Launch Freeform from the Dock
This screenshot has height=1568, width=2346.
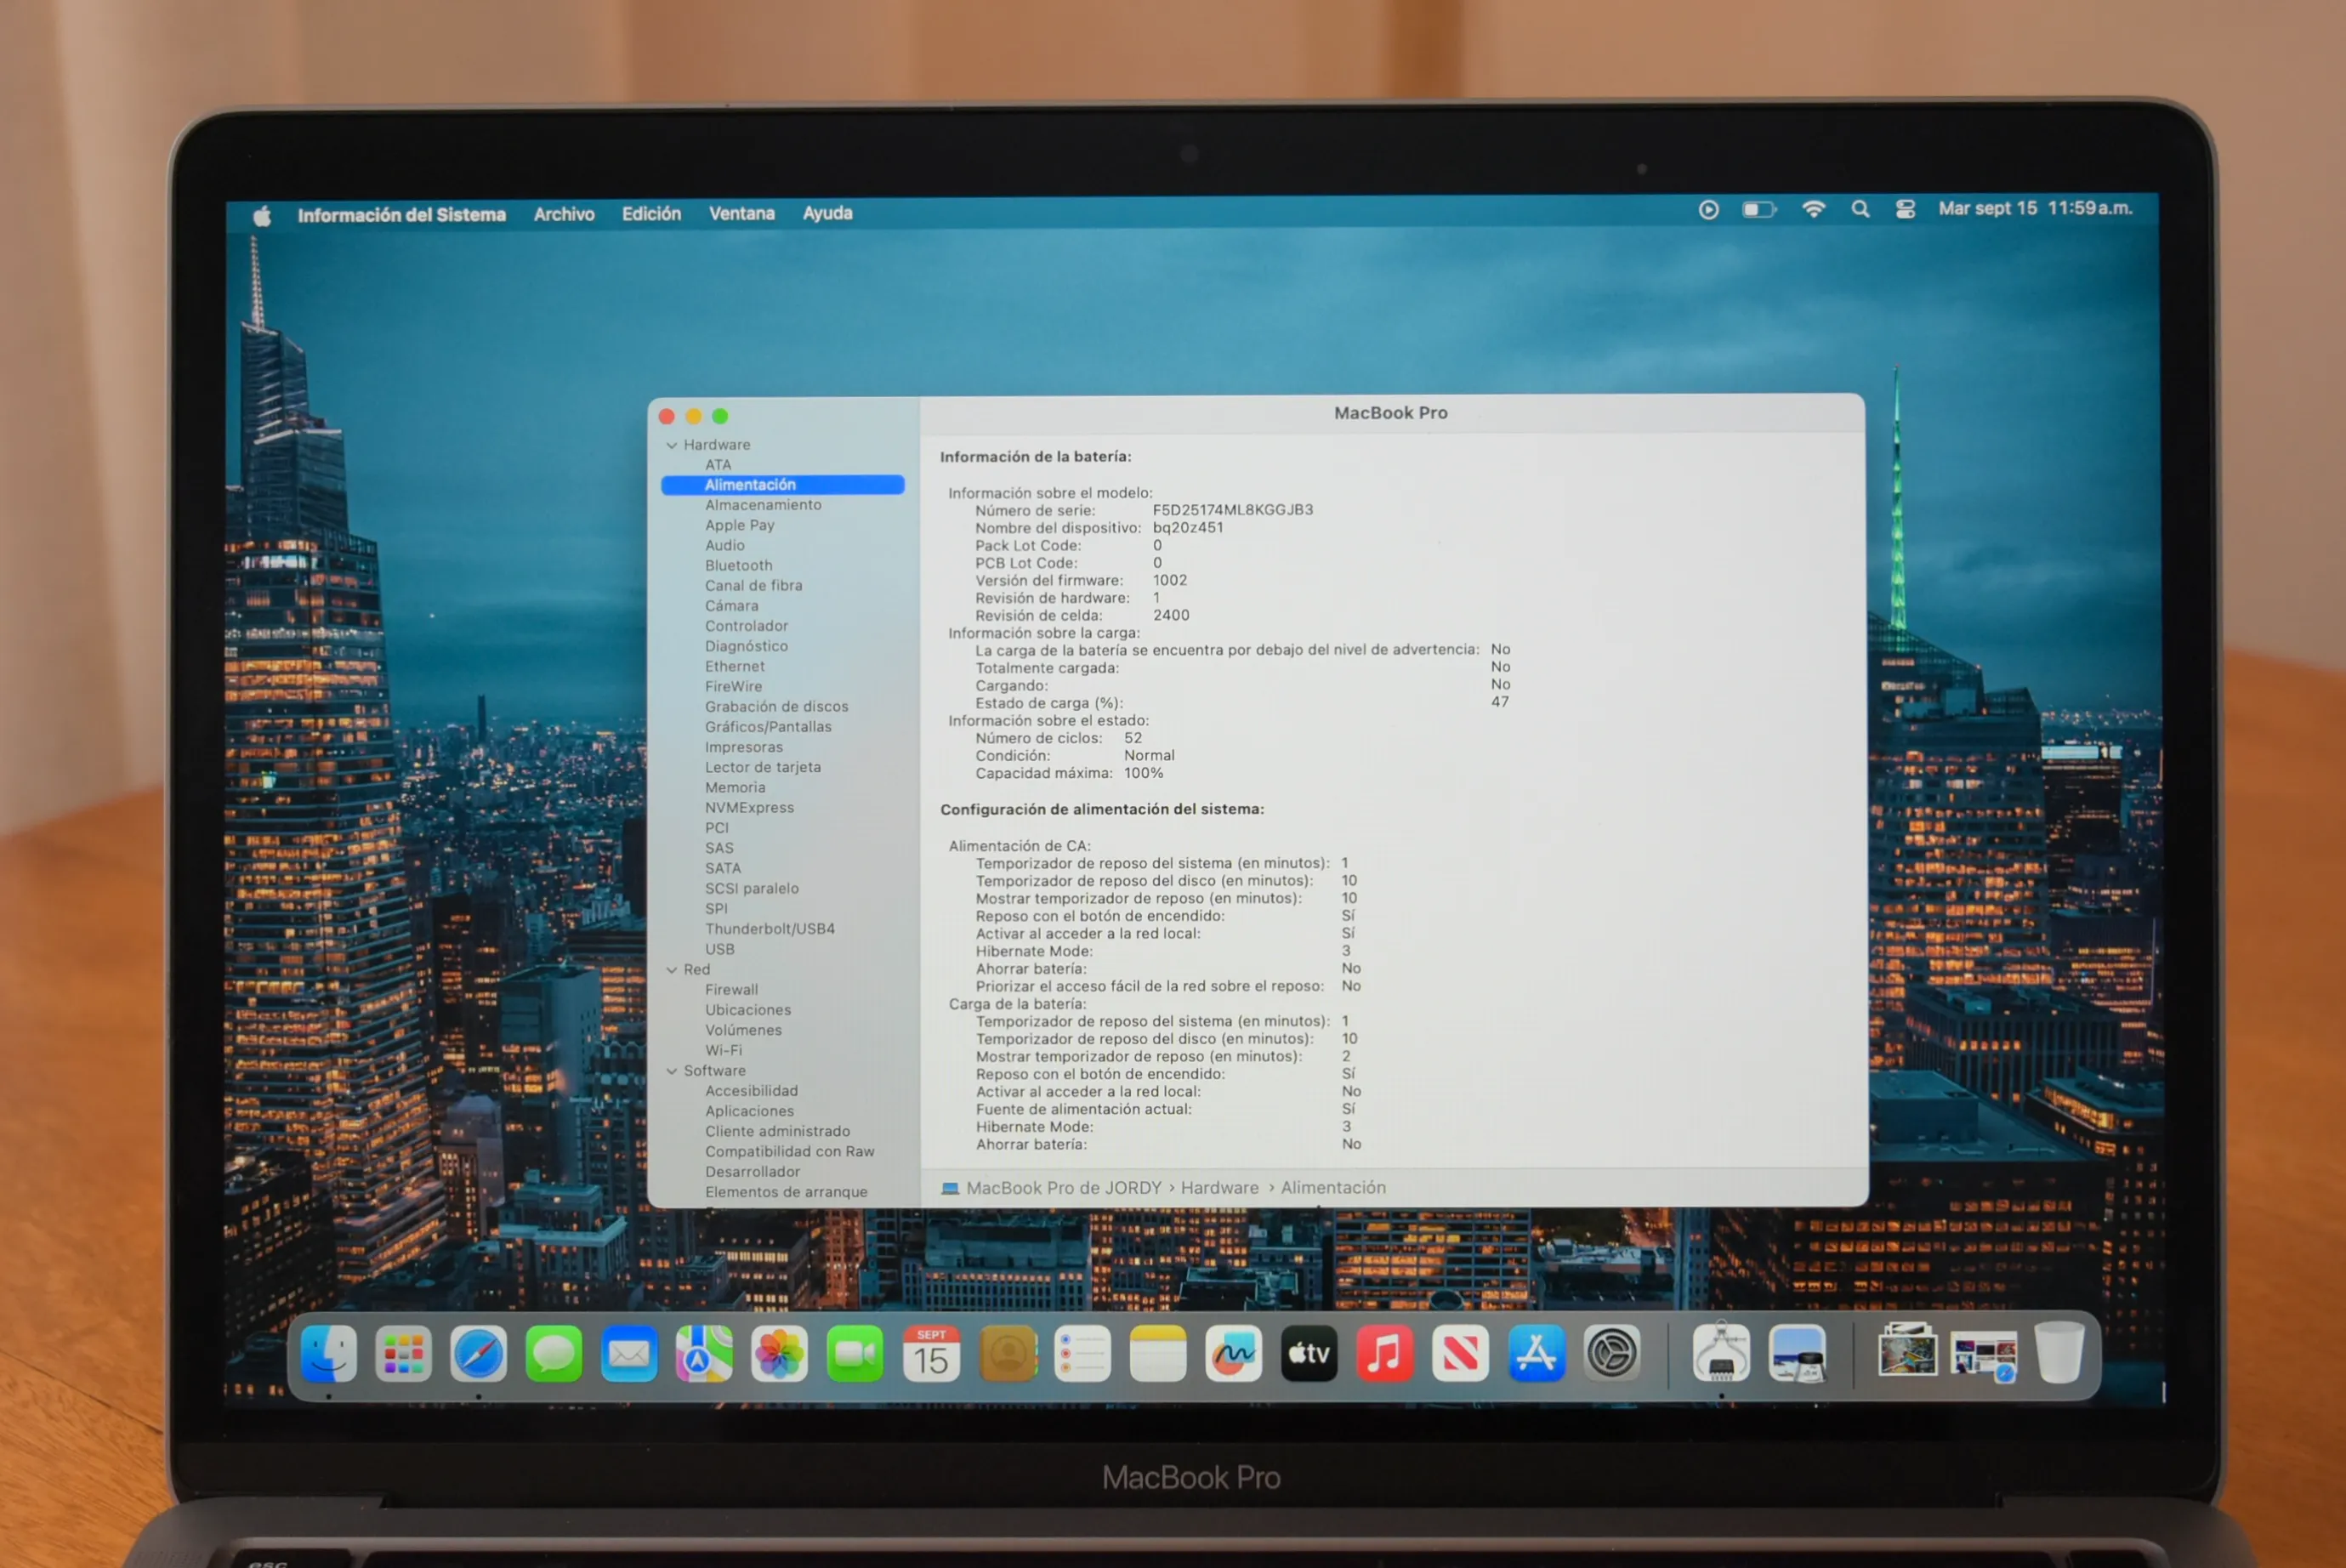1233,1354
